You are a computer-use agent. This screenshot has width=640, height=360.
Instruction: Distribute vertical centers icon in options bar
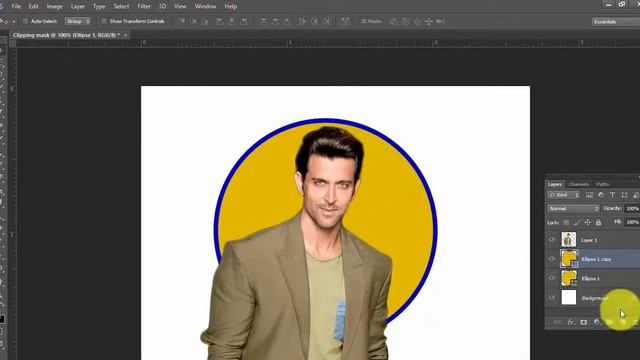(x=275, y=21)
